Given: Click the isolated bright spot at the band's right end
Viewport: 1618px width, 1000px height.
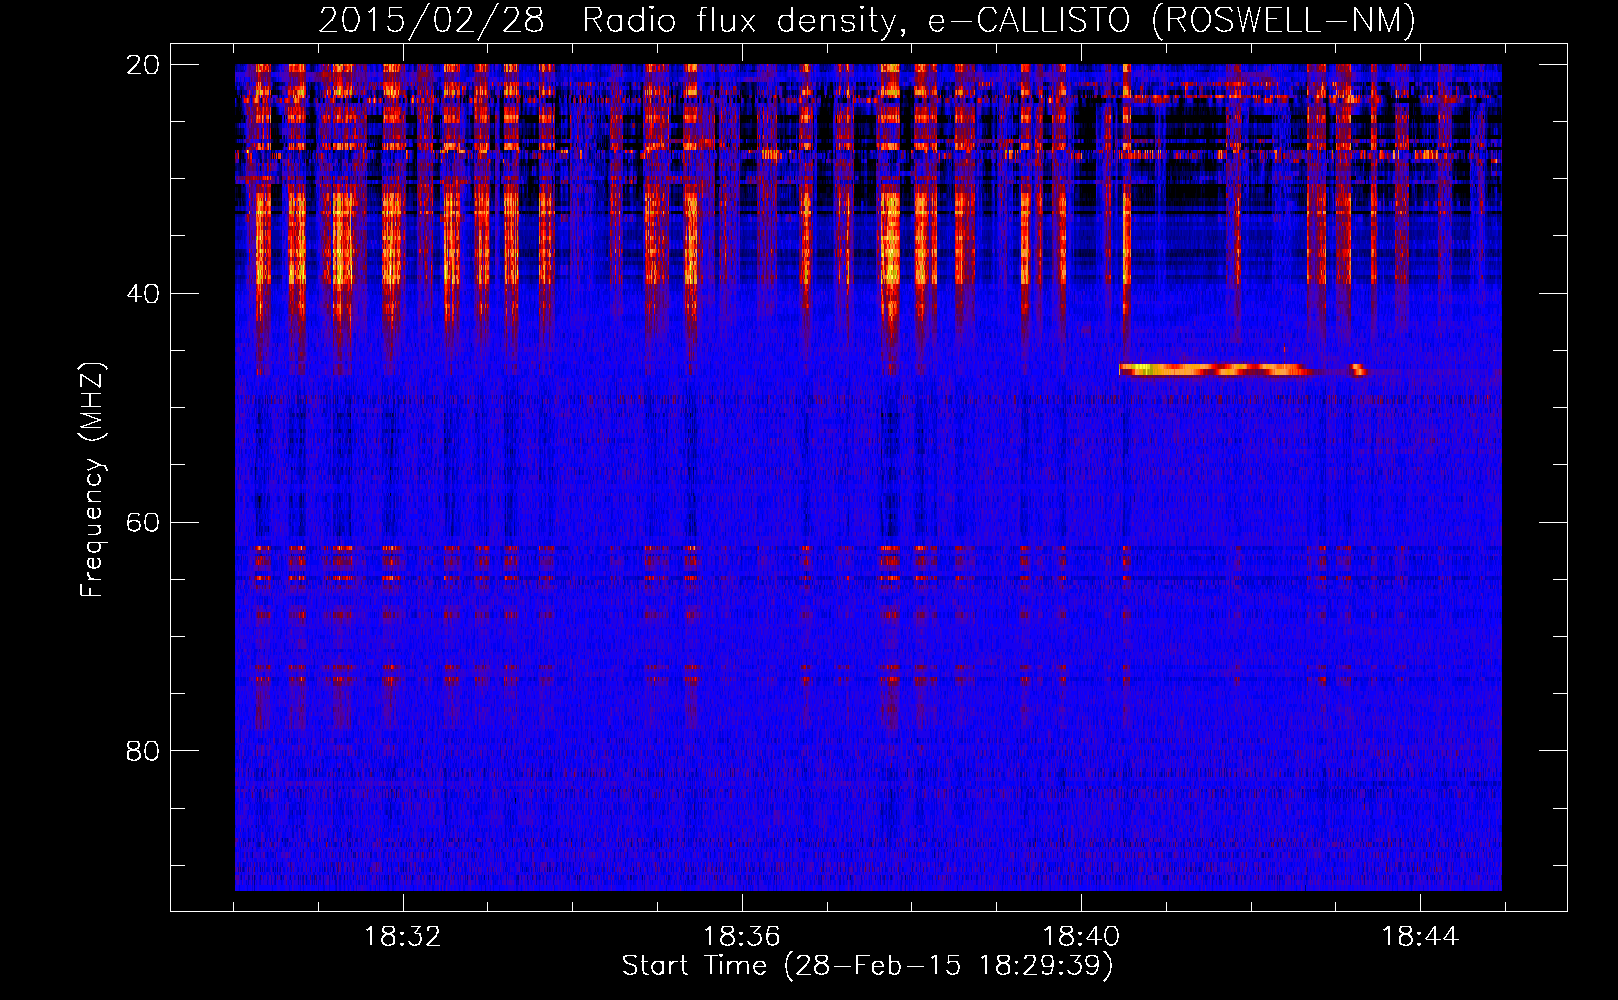Looking at the screenshot, I should click(x=1358, y=370).
